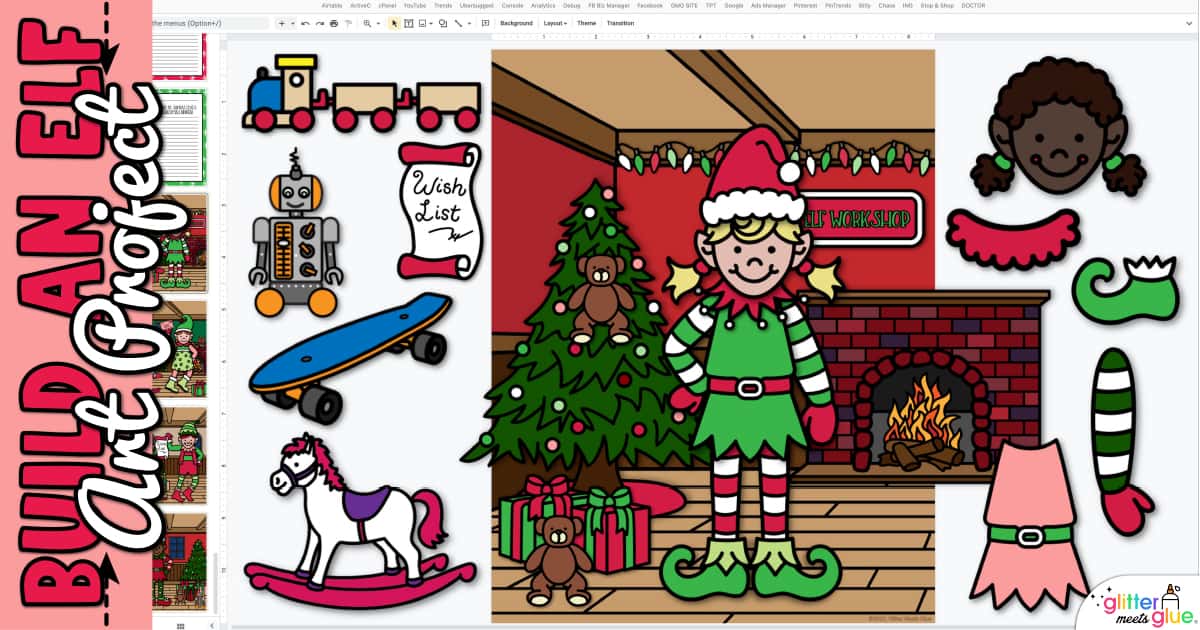Open the YouTube bookmark

click(415, 5)
